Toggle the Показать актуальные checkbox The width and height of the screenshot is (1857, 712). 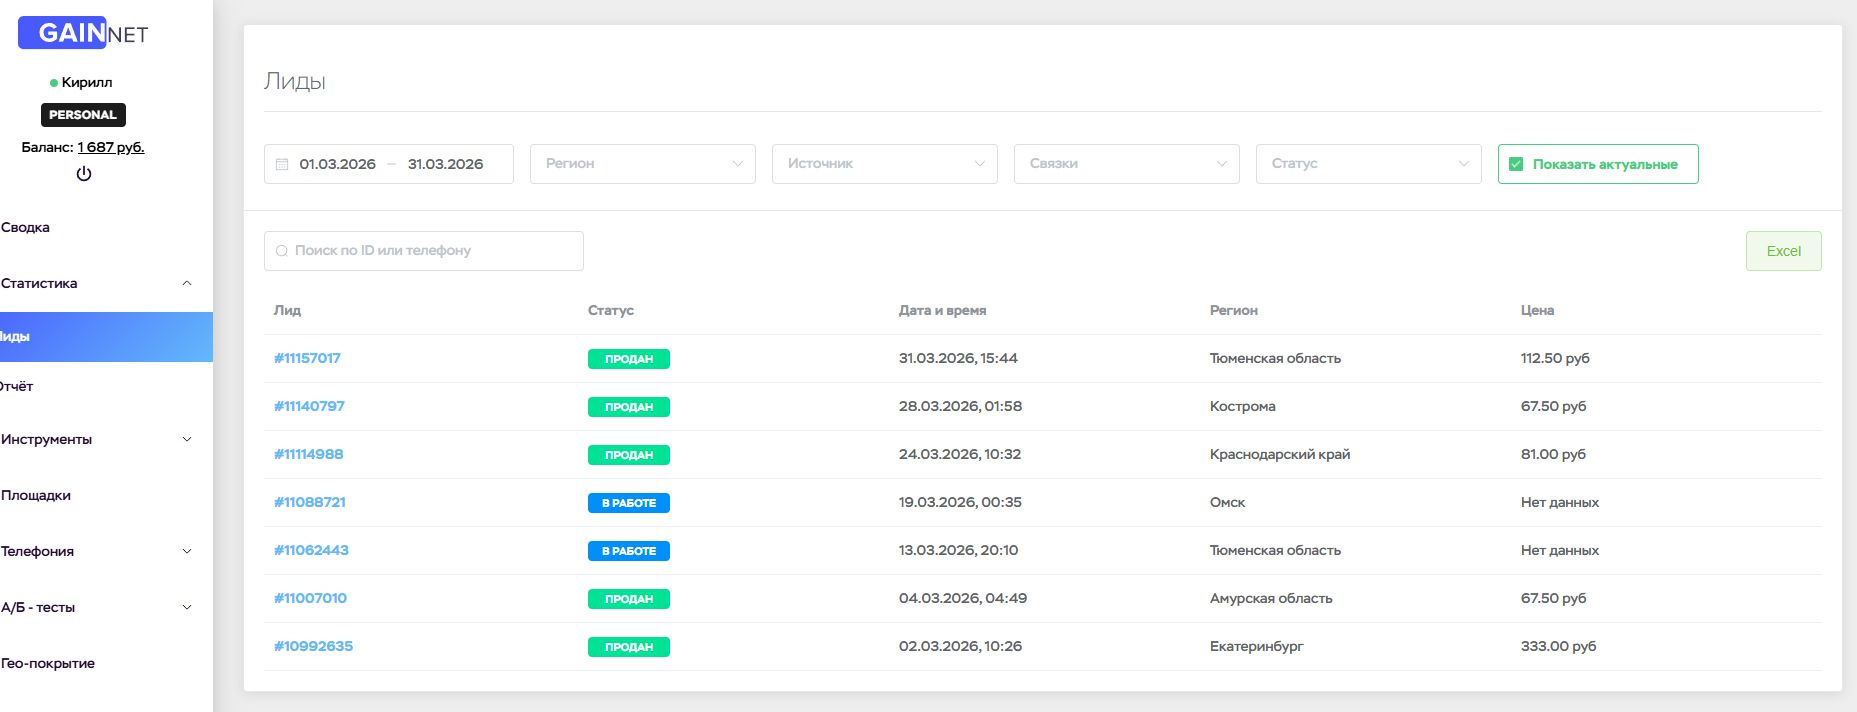pyautogui.click(x=1516, y=164)
